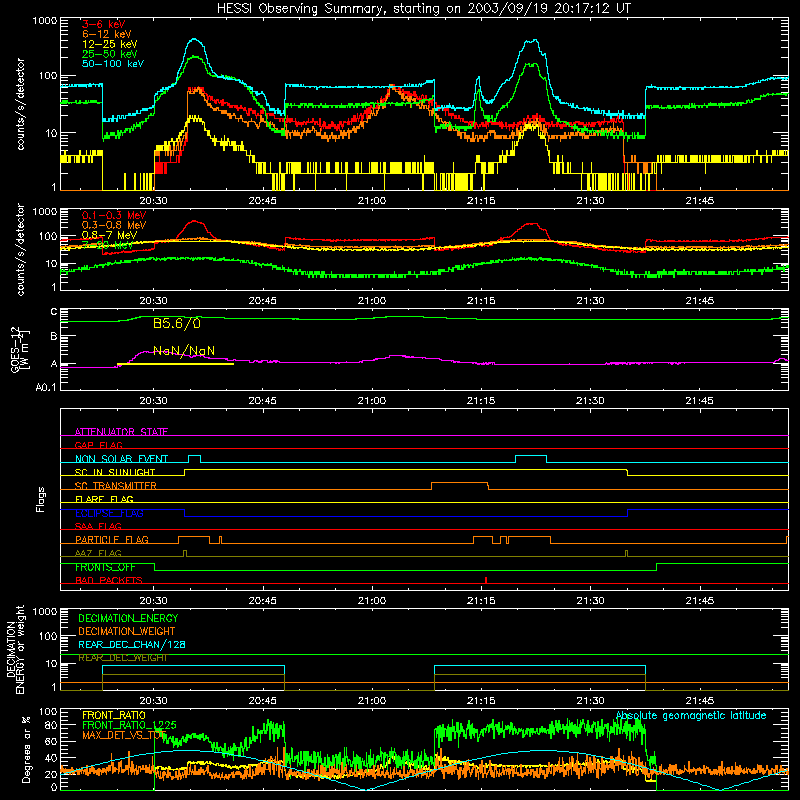
Task: Select the red 3-6 keV legend label
Action: (103, 24)
